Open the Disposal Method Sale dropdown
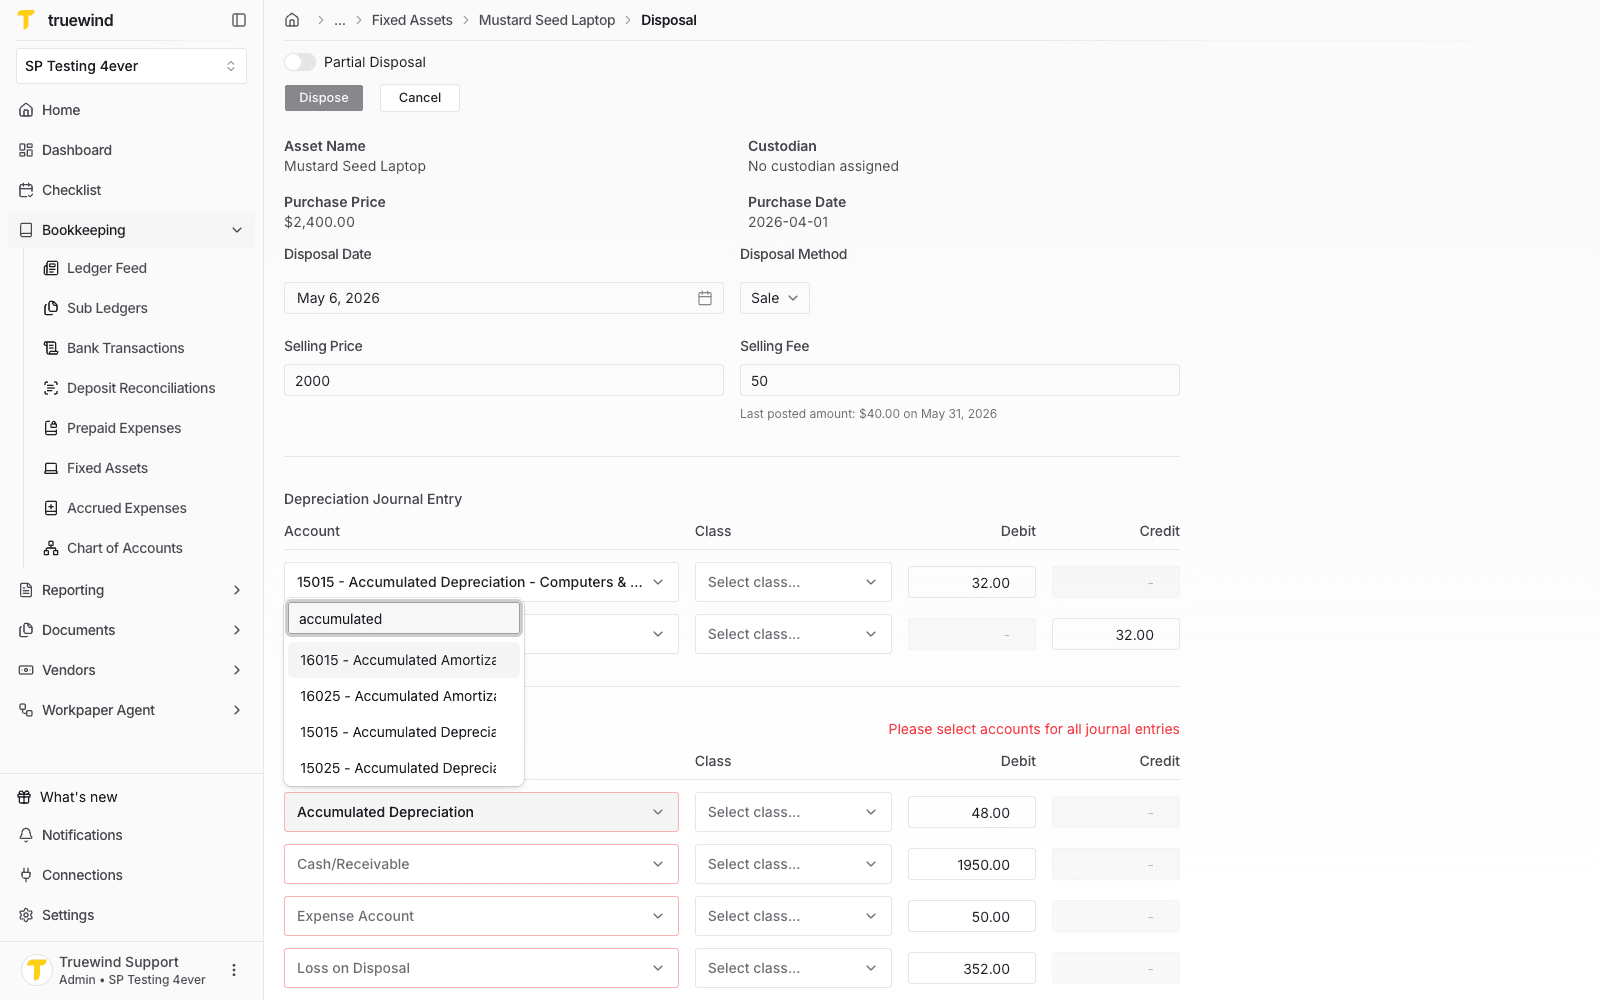The height and width of the screenshot is (1000, 1600). point(775,298)
